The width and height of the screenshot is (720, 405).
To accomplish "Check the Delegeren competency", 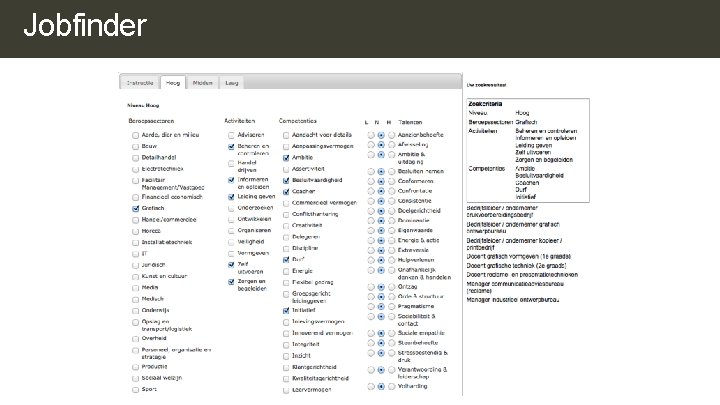I will tap(286, 237).
